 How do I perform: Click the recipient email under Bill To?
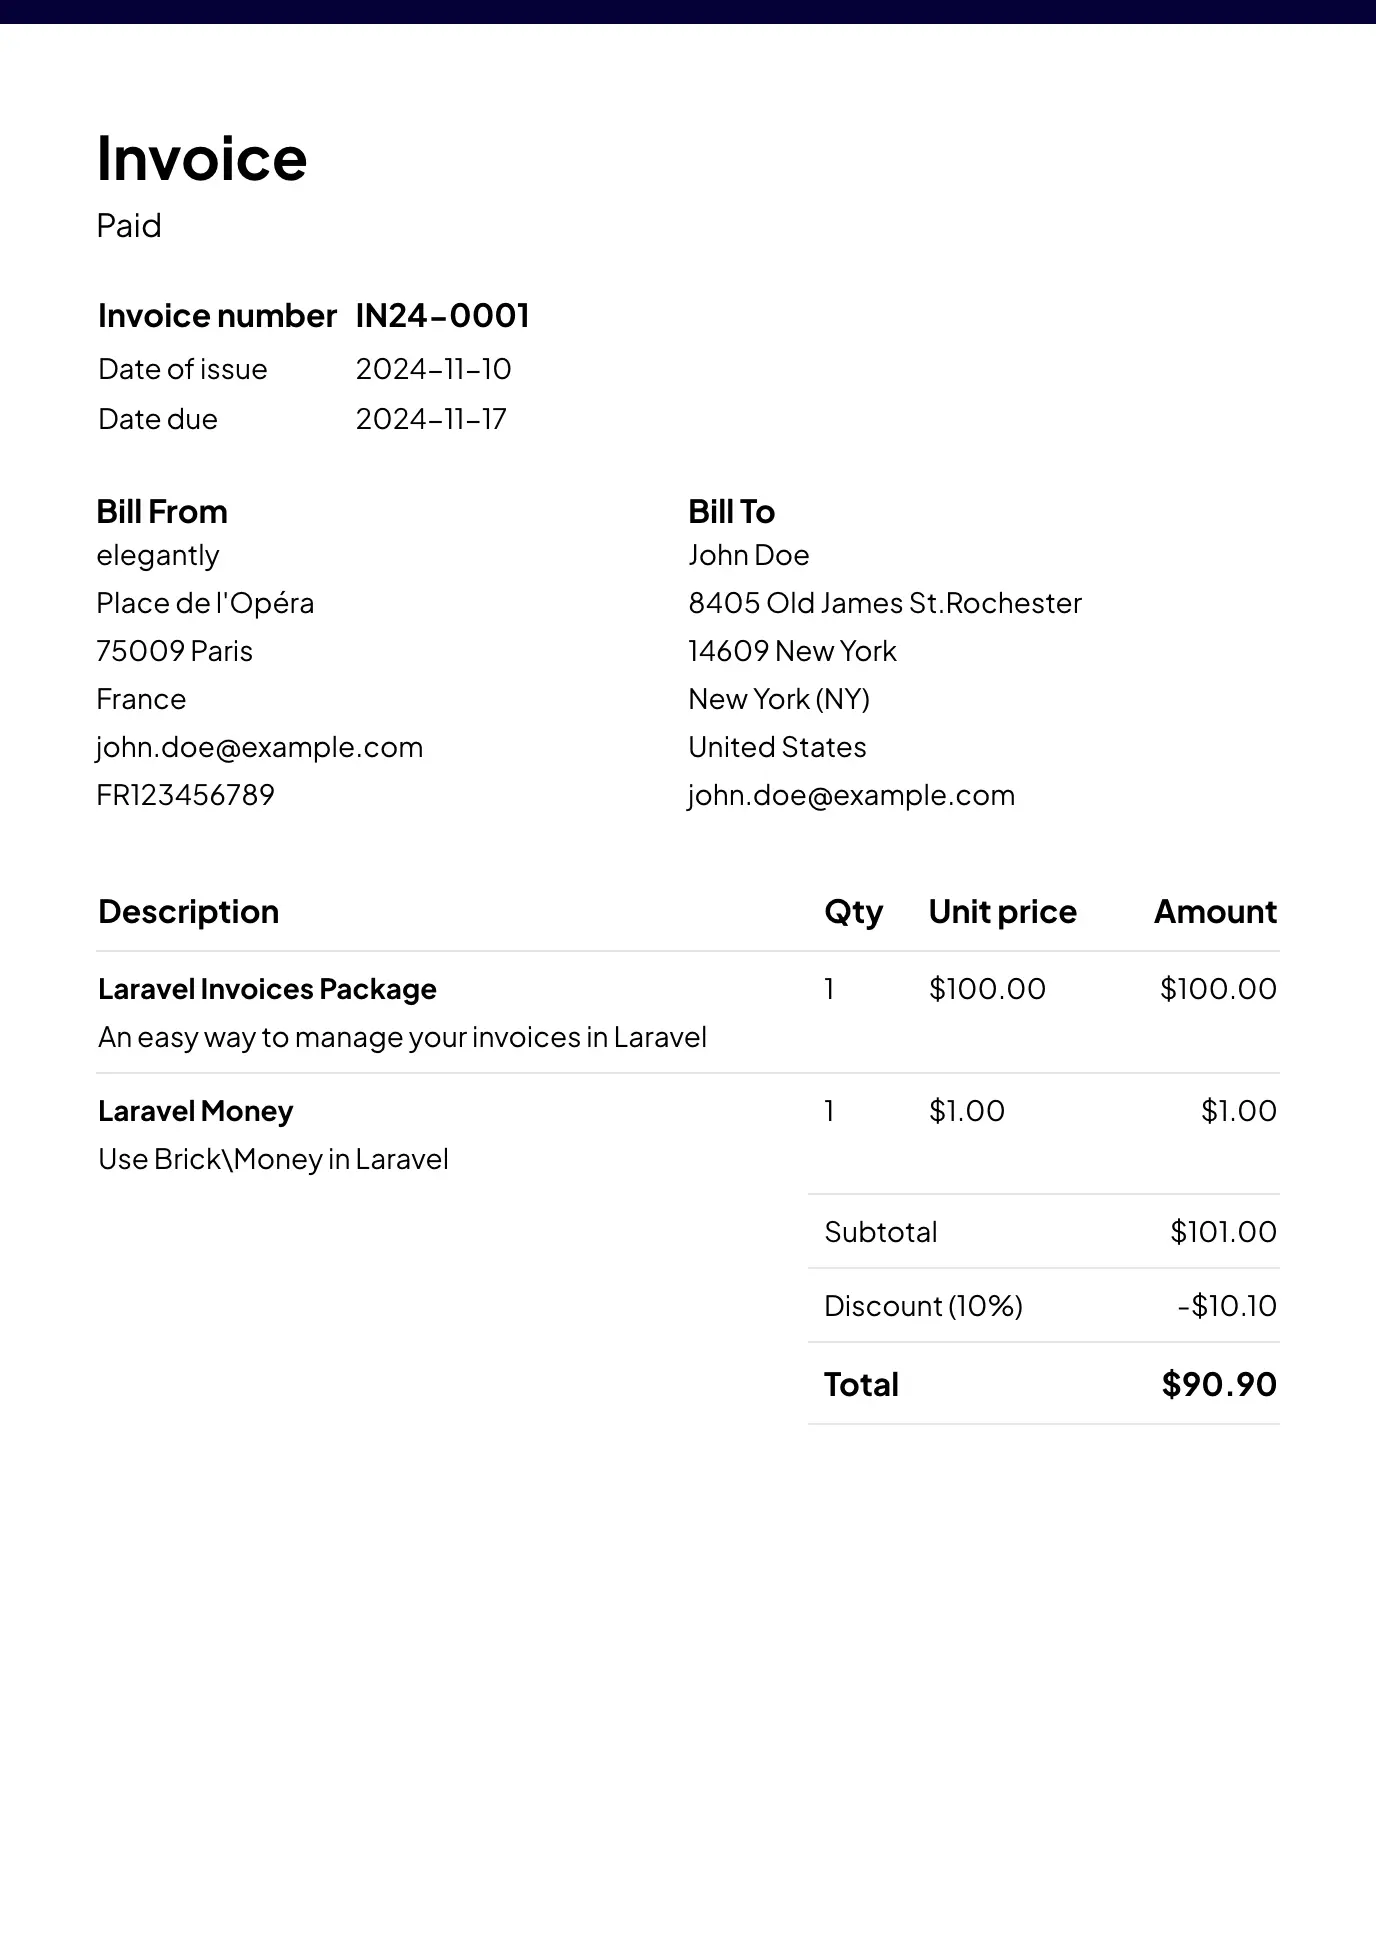point(851,795)
